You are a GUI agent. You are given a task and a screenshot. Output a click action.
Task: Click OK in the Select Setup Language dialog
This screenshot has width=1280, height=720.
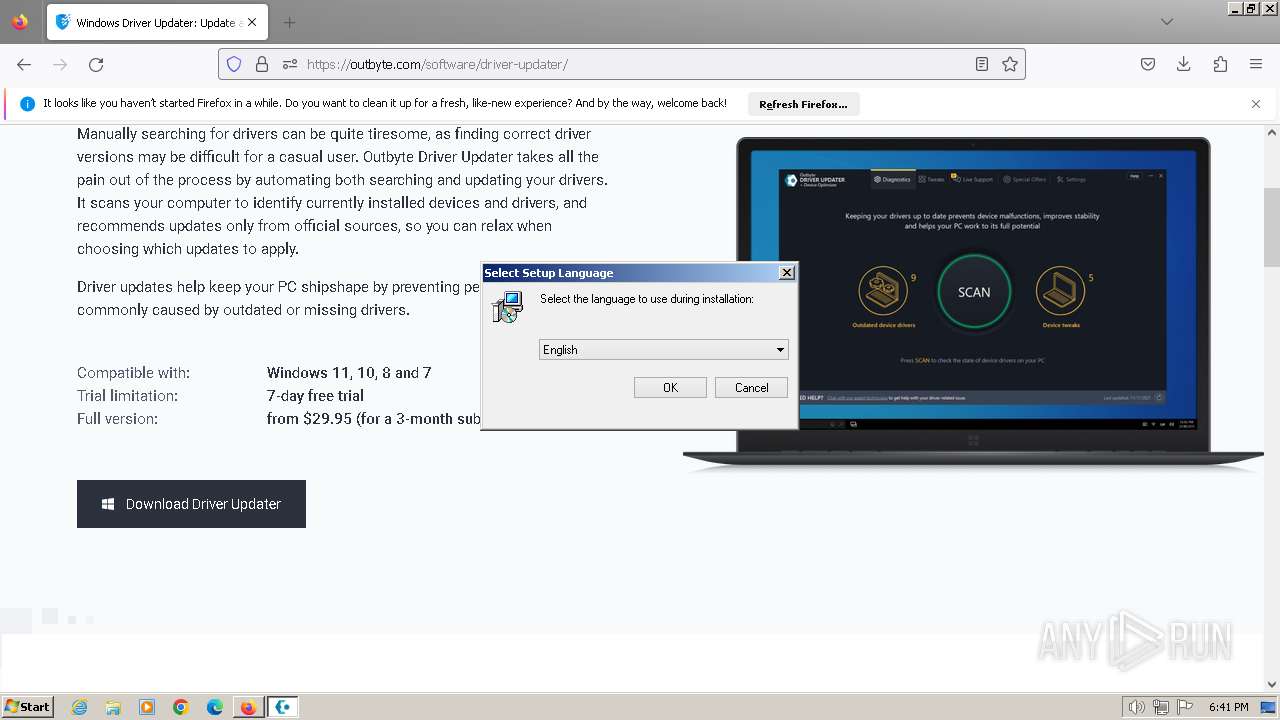tap(670, 388)
